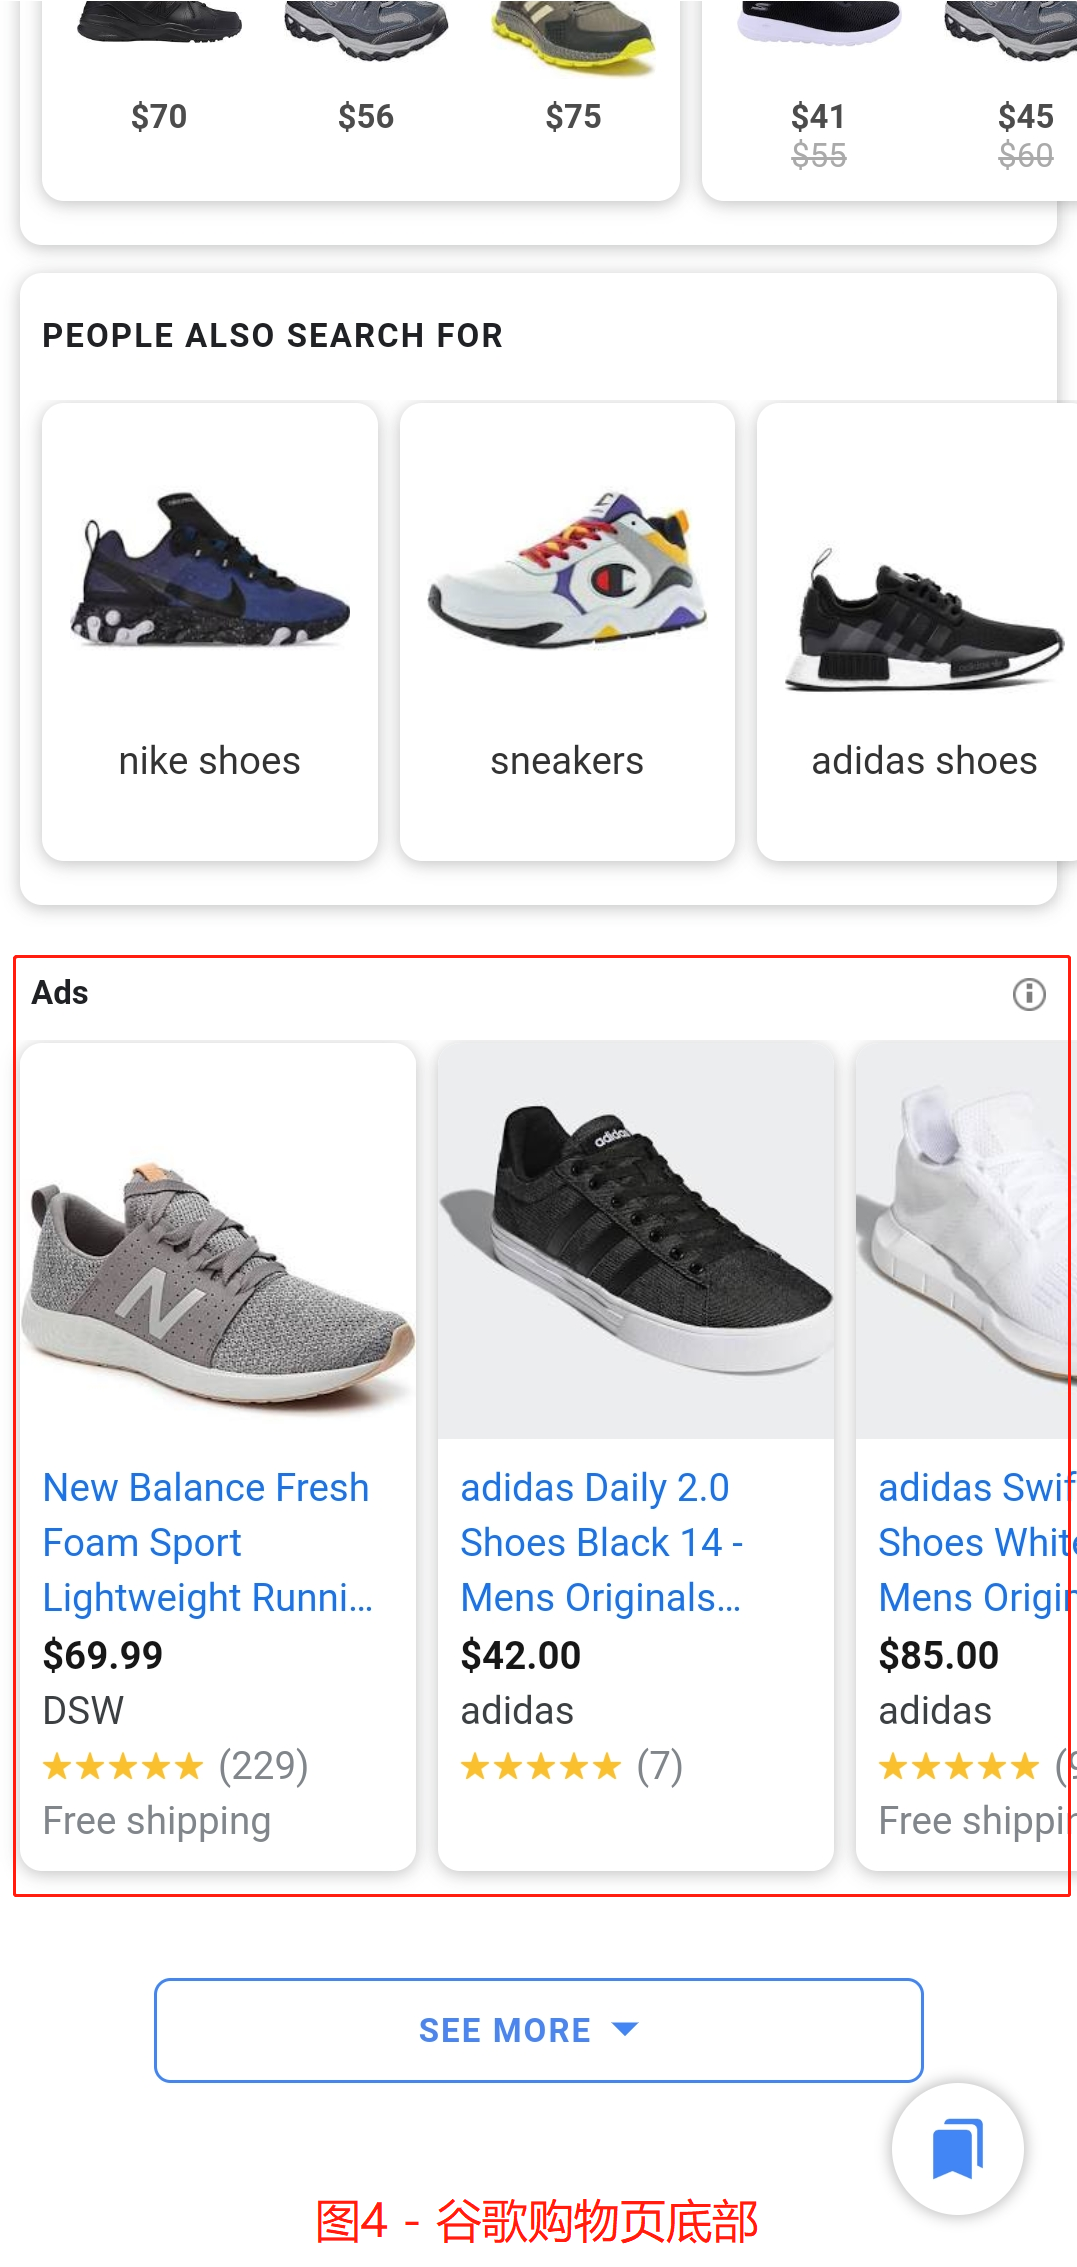Click the black adidas Daily shoe image
The width and height of the screenshot is (1077, 2267).
point(636,1240)
